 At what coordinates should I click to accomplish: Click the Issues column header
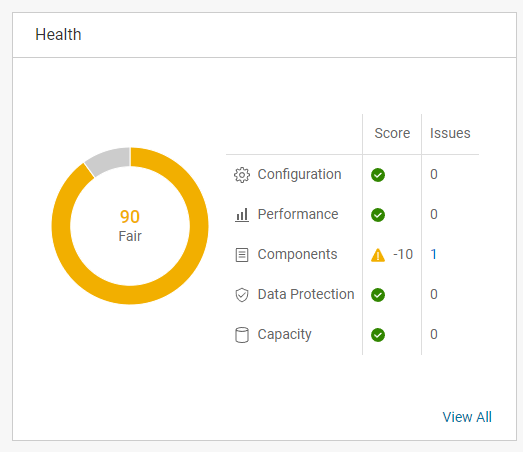450,133
